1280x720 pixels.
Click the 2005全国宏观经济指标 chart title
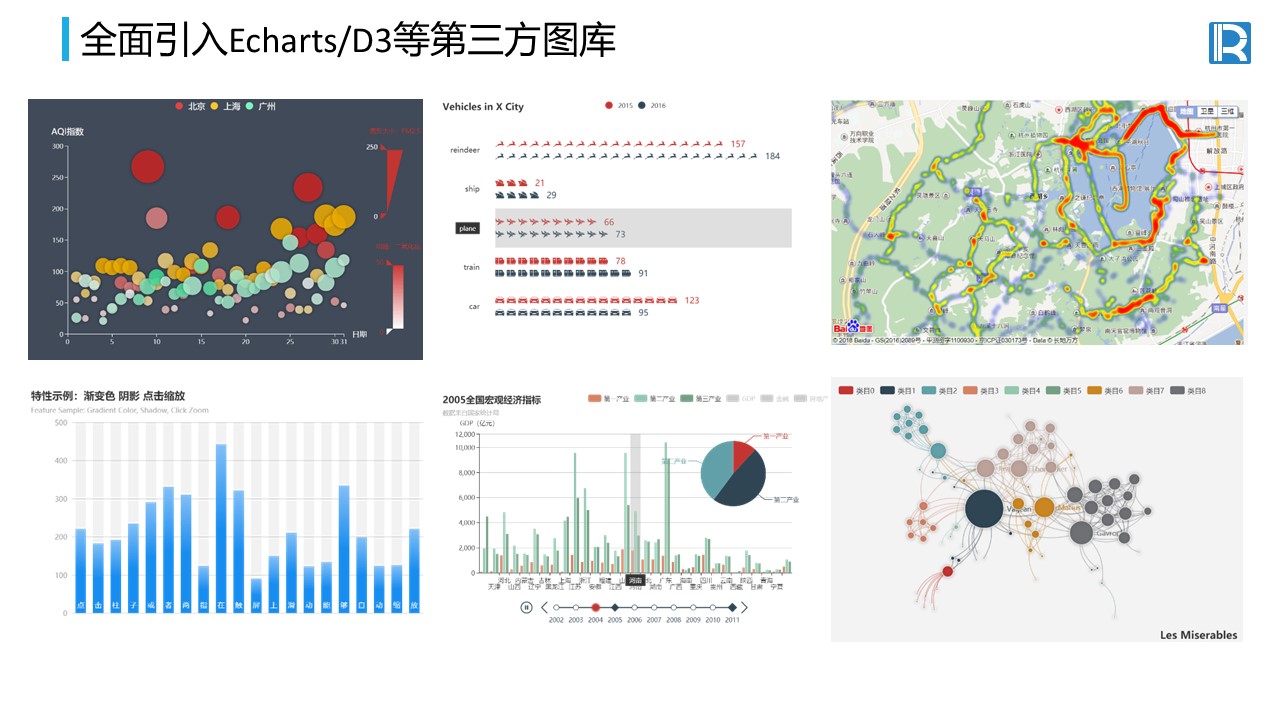pos(491,400)
